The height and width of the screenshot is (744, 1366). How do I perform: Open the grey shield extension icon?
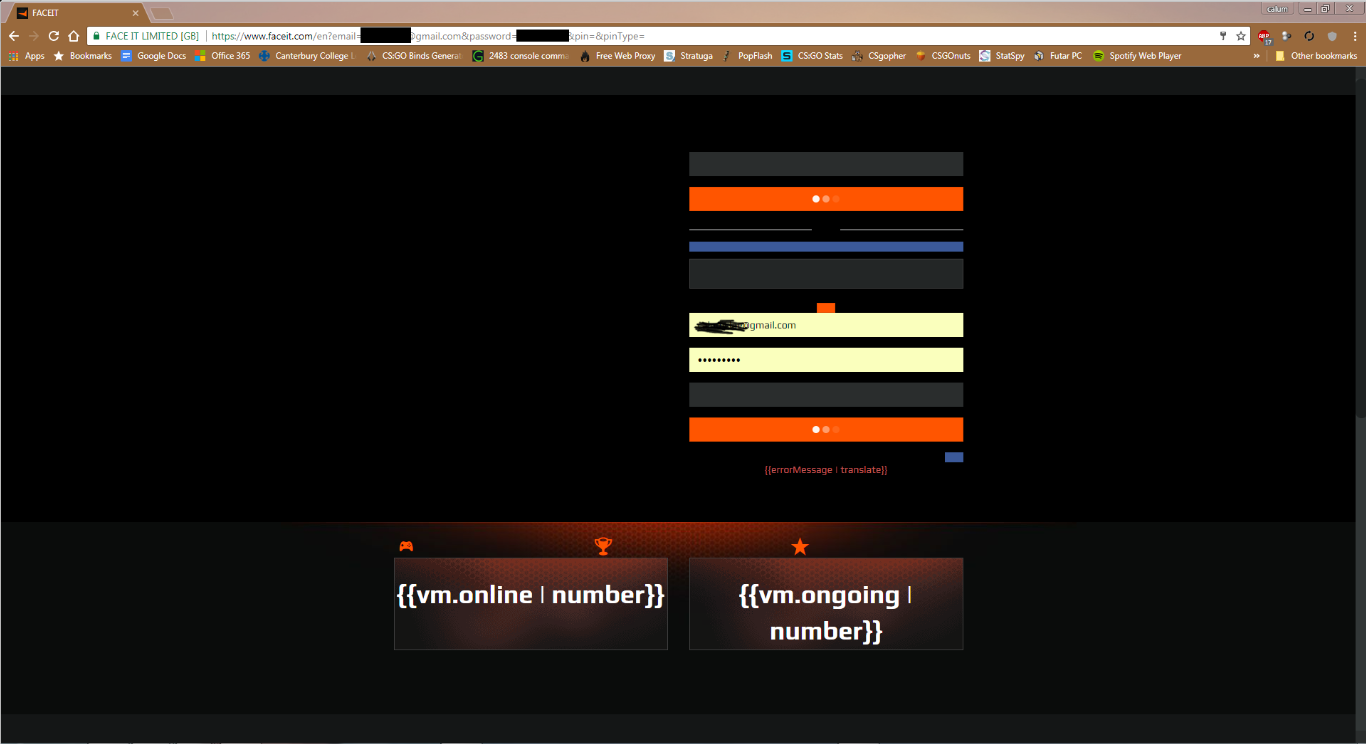(1332, 36)
